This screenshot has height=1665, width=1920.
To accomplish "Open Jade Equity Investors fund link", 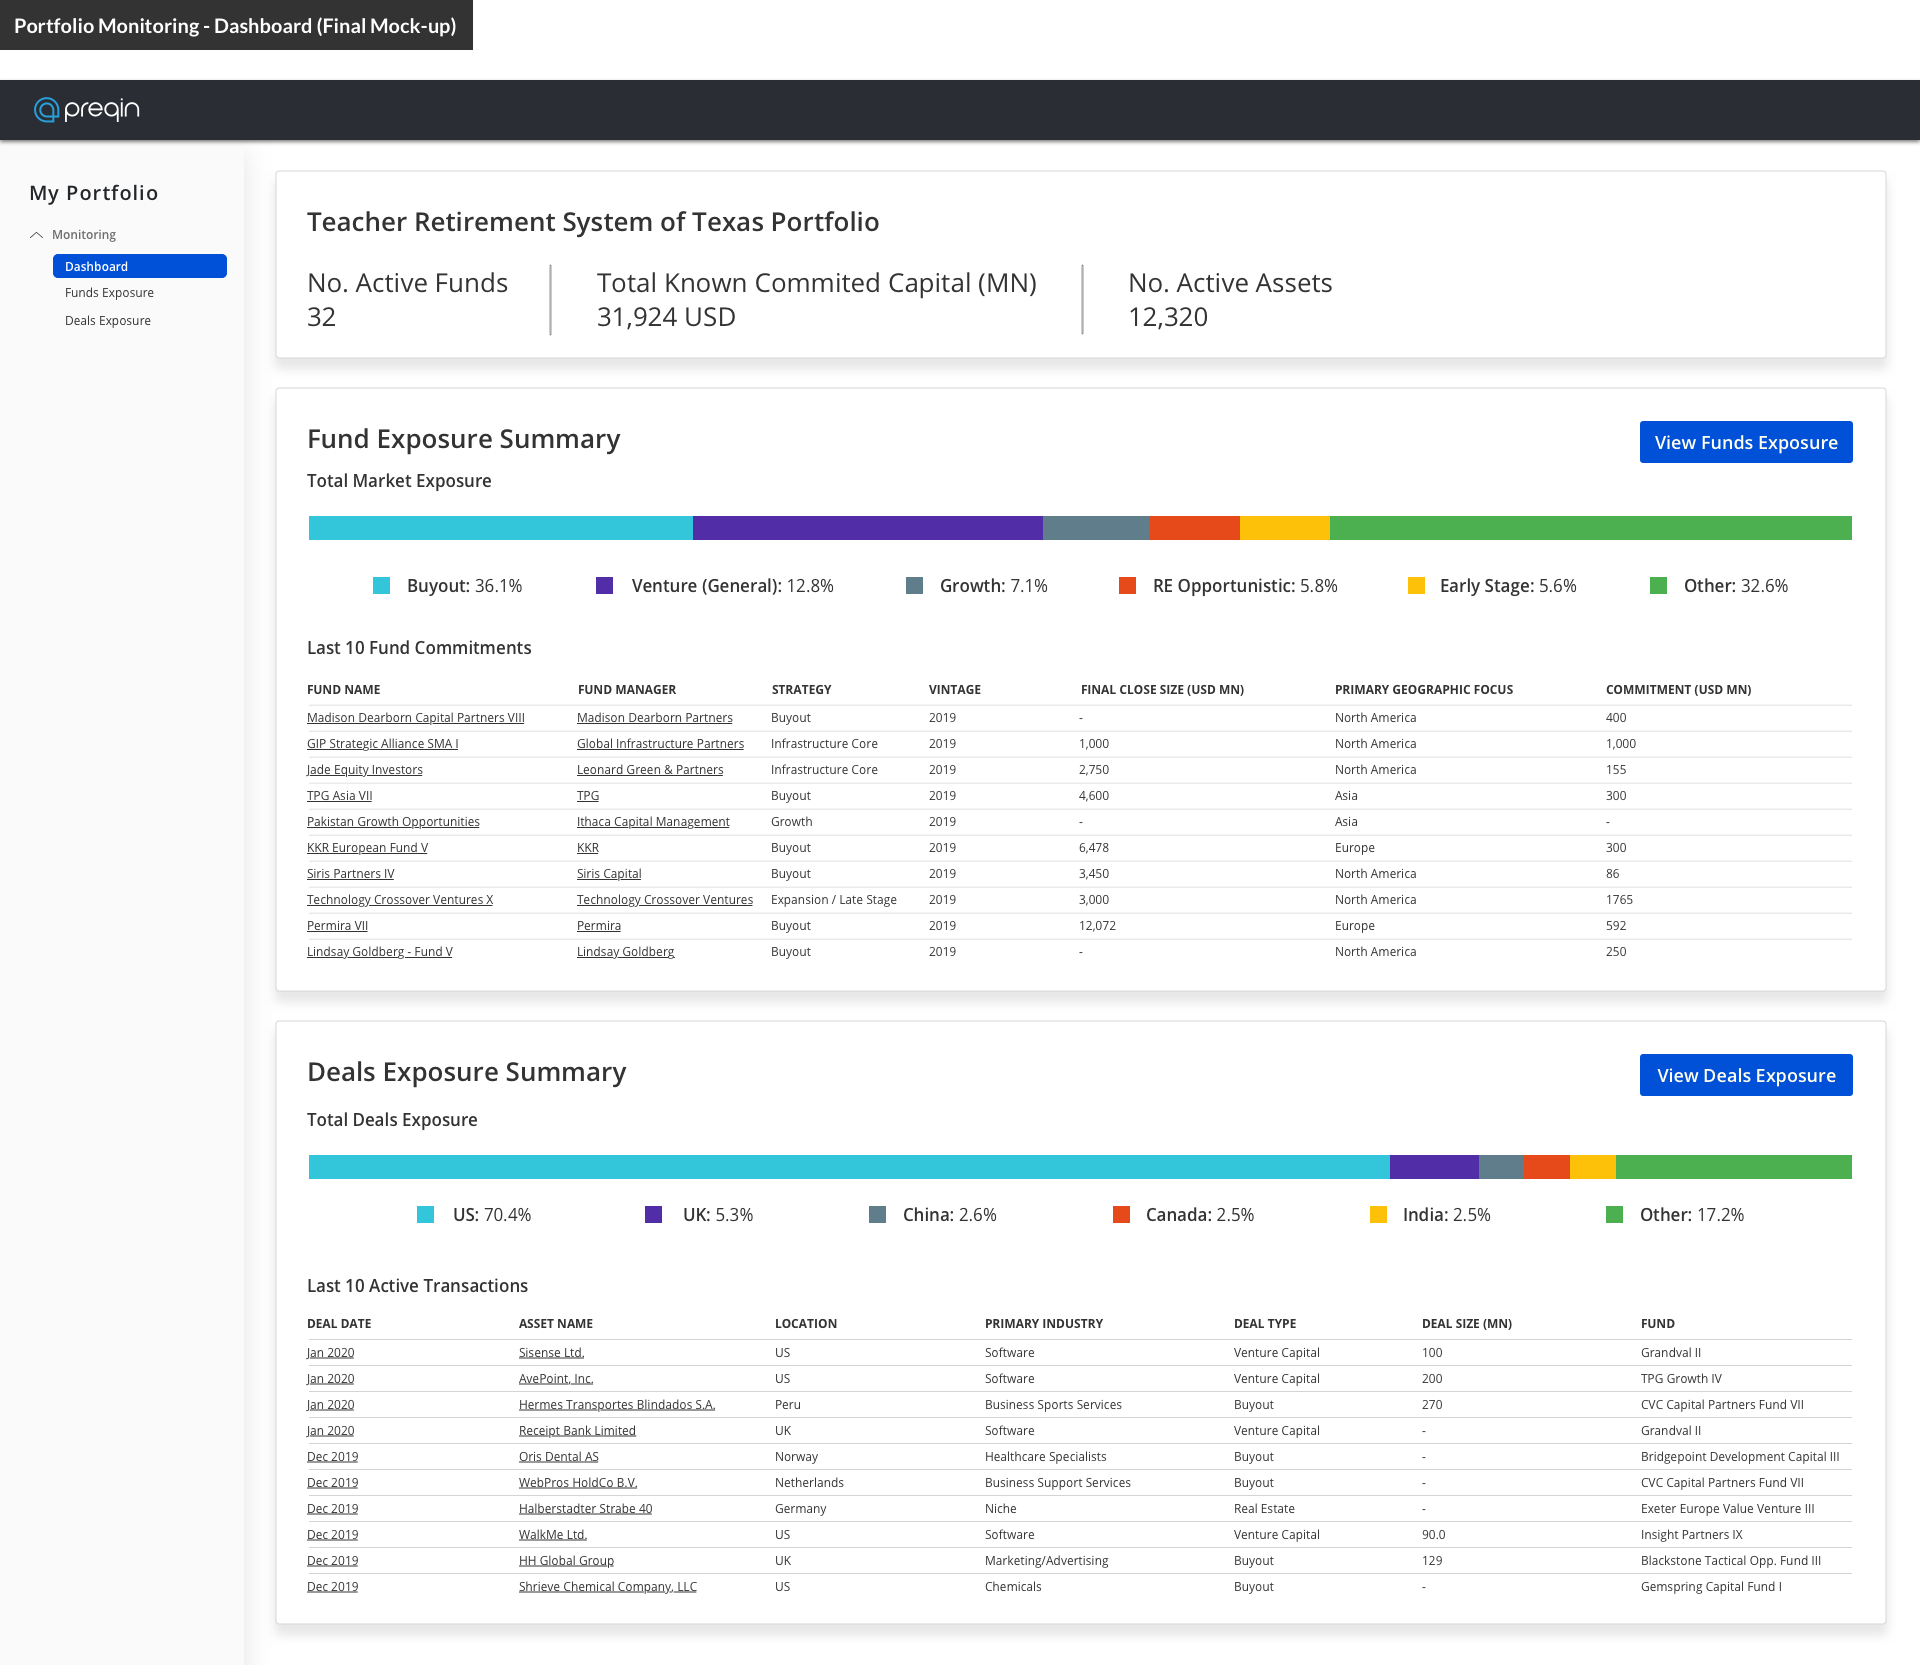I will coord(365,770).
